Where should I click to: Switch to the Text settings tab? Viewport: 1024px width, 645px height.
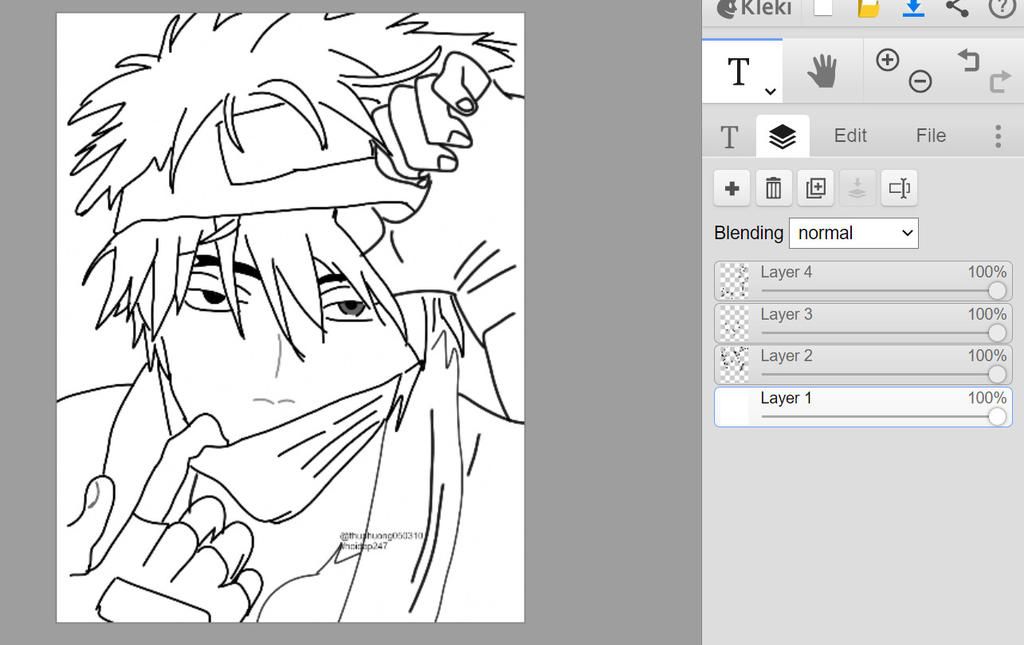click(x=729, y=136)
